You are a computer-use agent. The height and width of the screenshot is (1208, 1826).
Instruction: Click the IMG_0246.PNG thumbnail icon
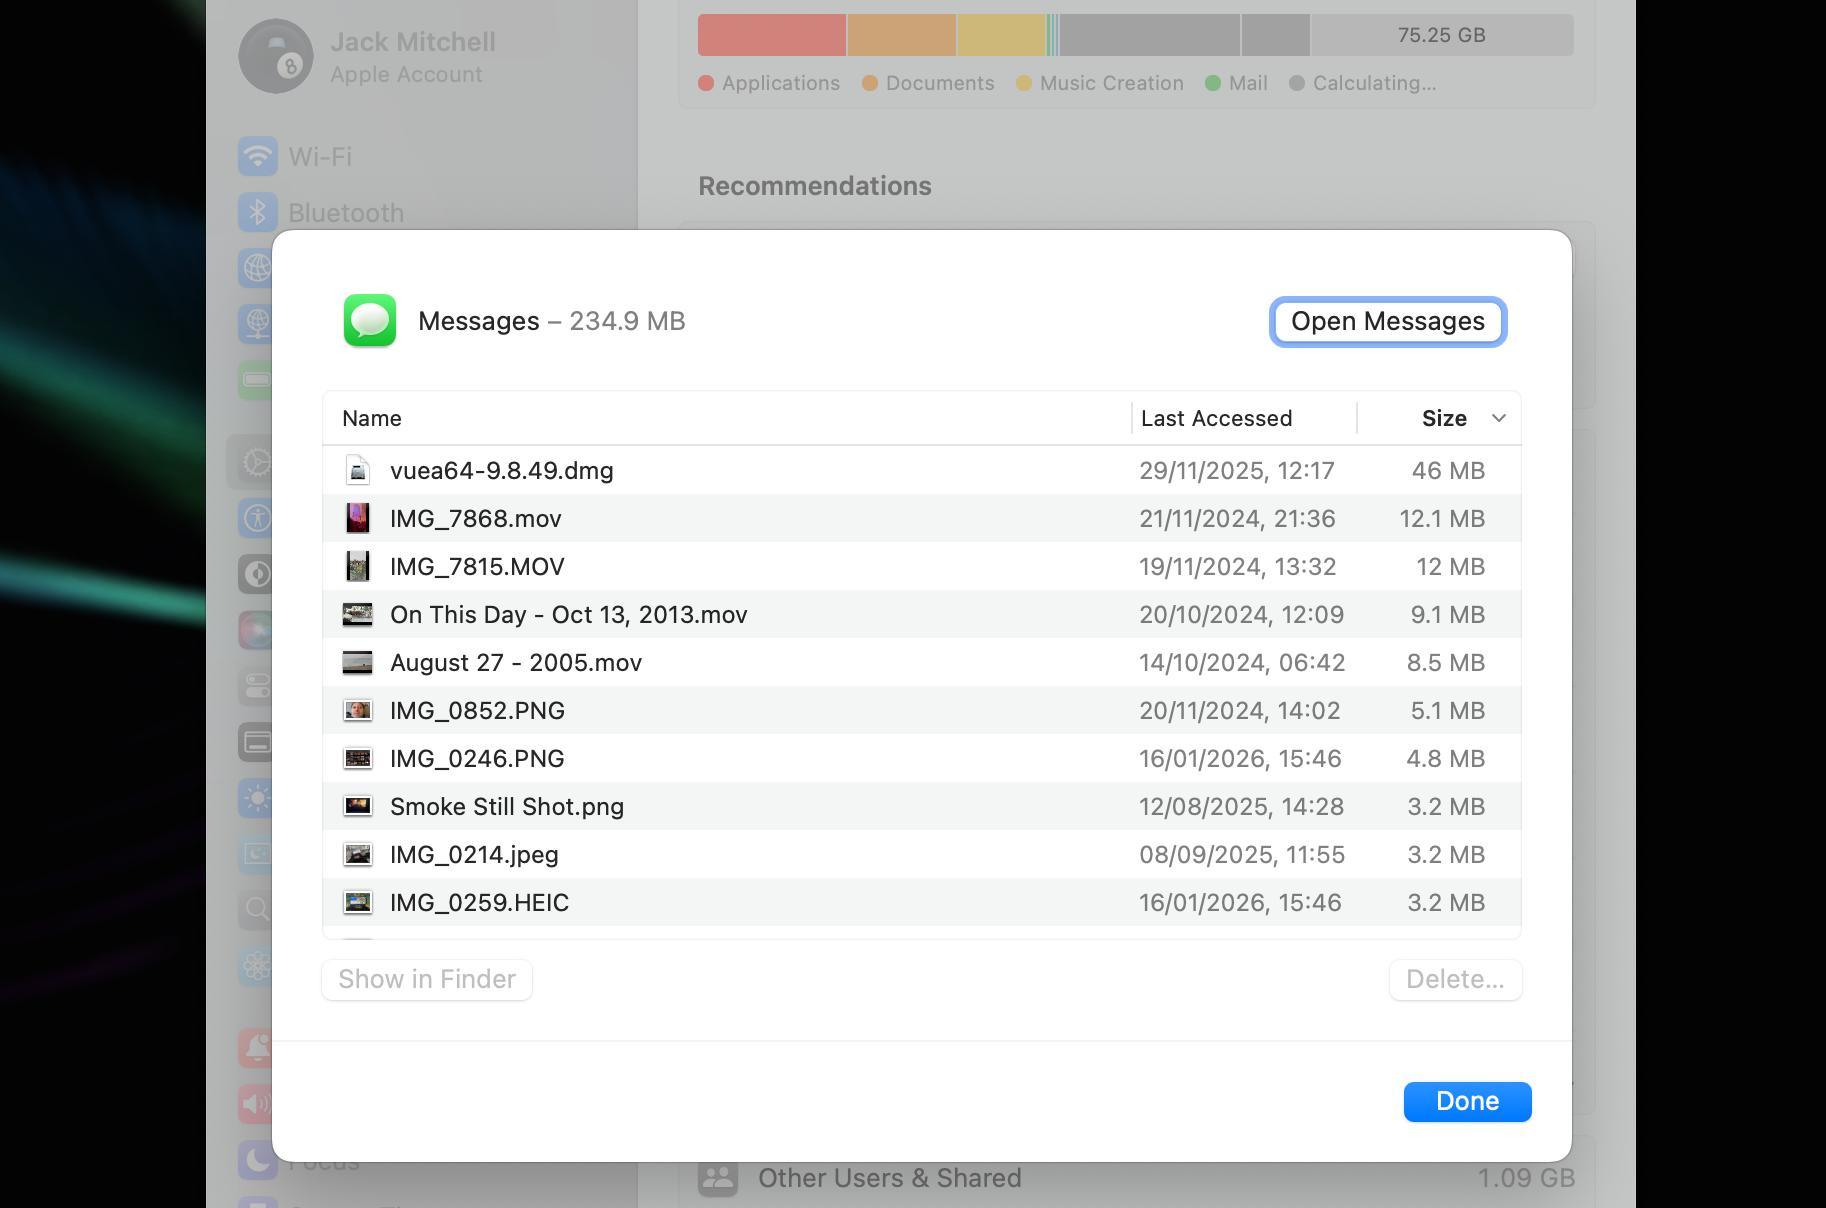358,758
